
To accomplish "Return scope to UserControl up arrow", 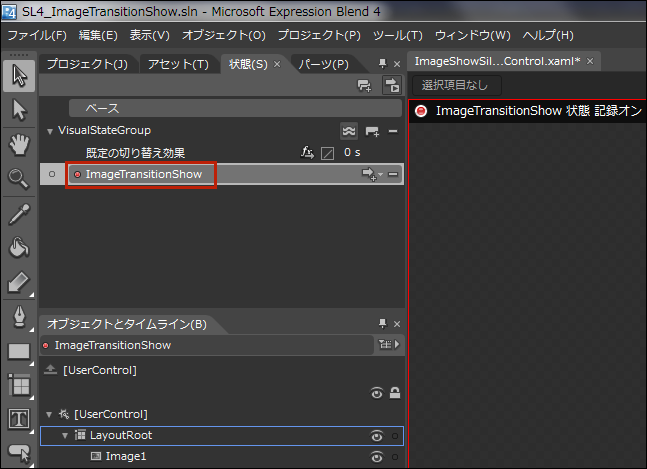I will [50, 370].
